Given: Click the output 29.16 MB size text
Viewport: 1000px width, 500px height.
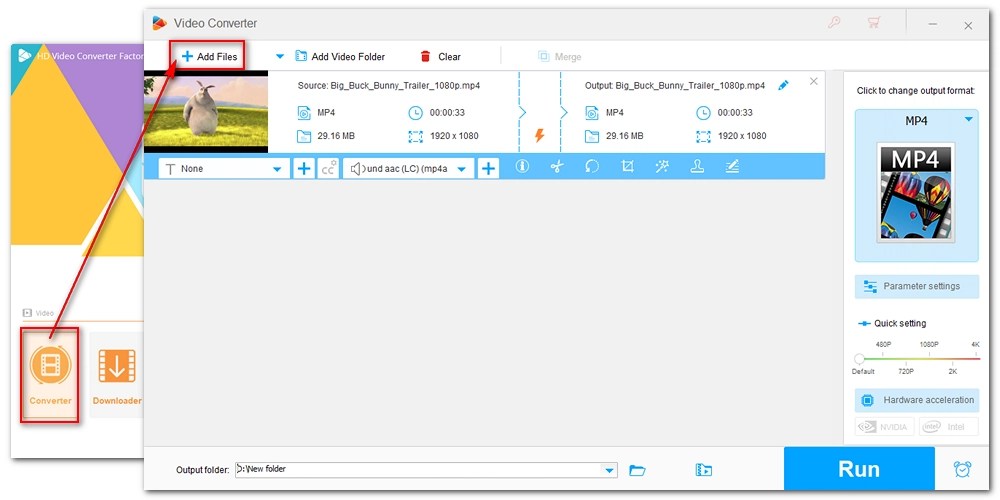Looking at the screenshot, I should coord(624,136).
